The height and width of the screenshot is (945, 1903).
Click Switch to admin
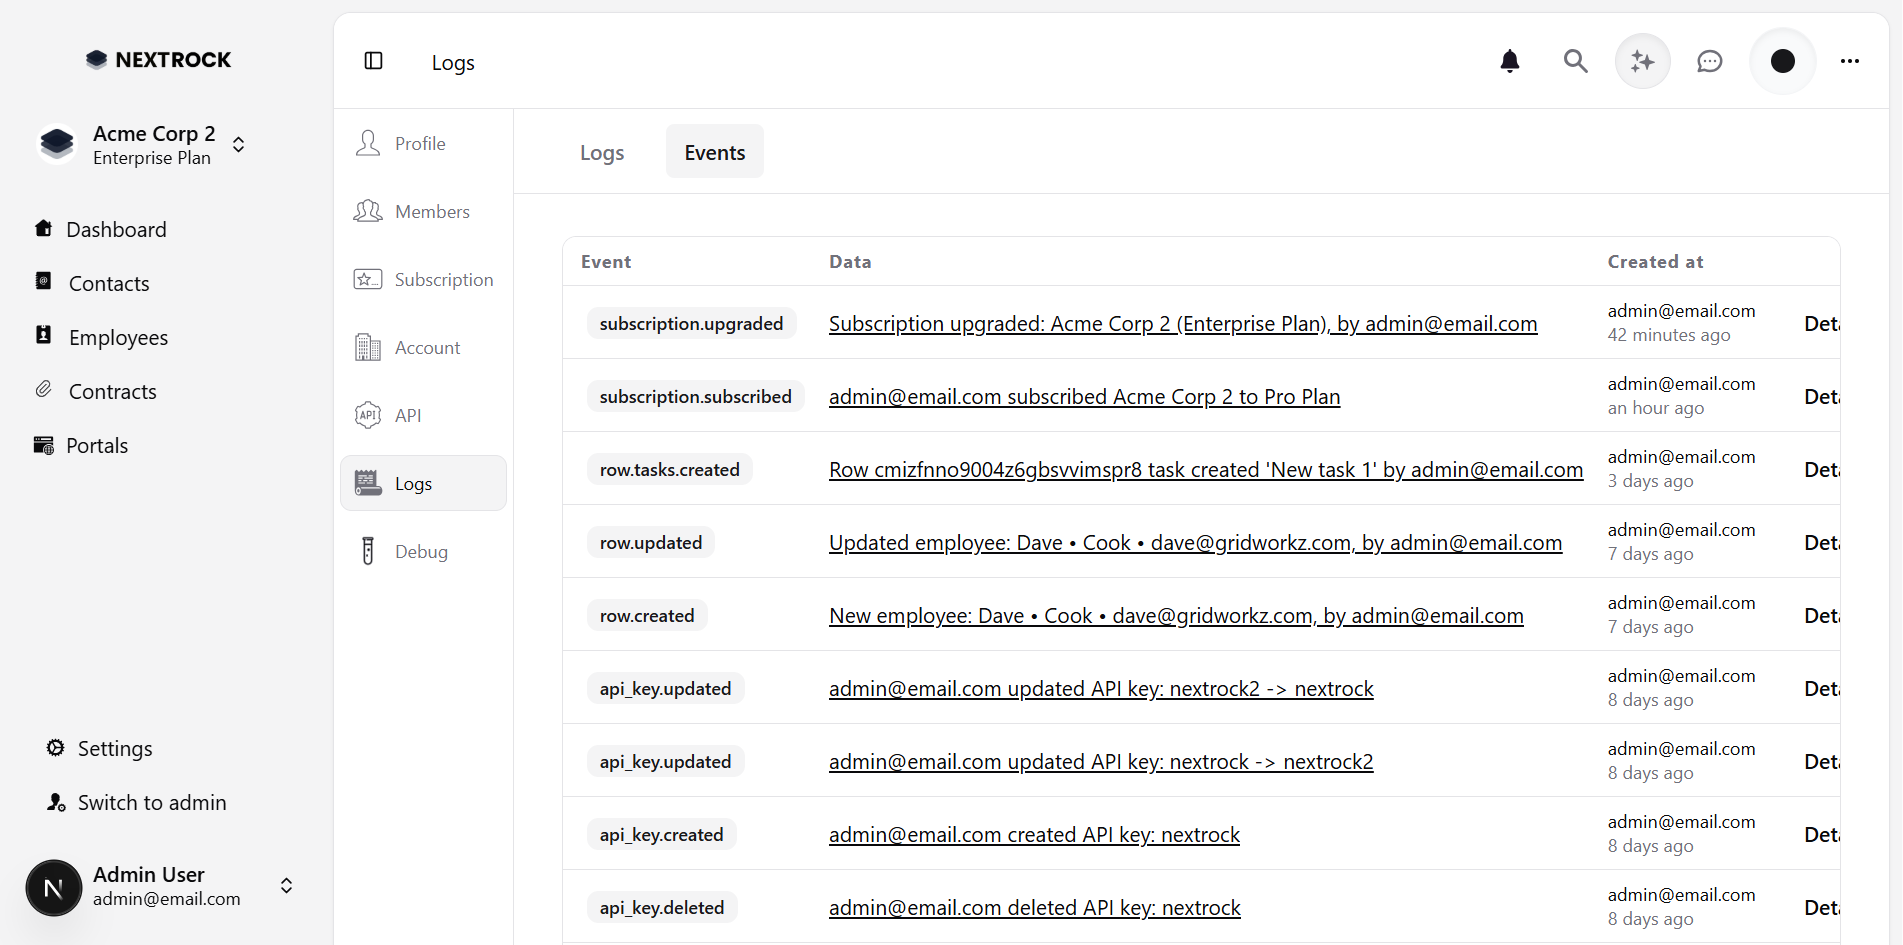152,803
